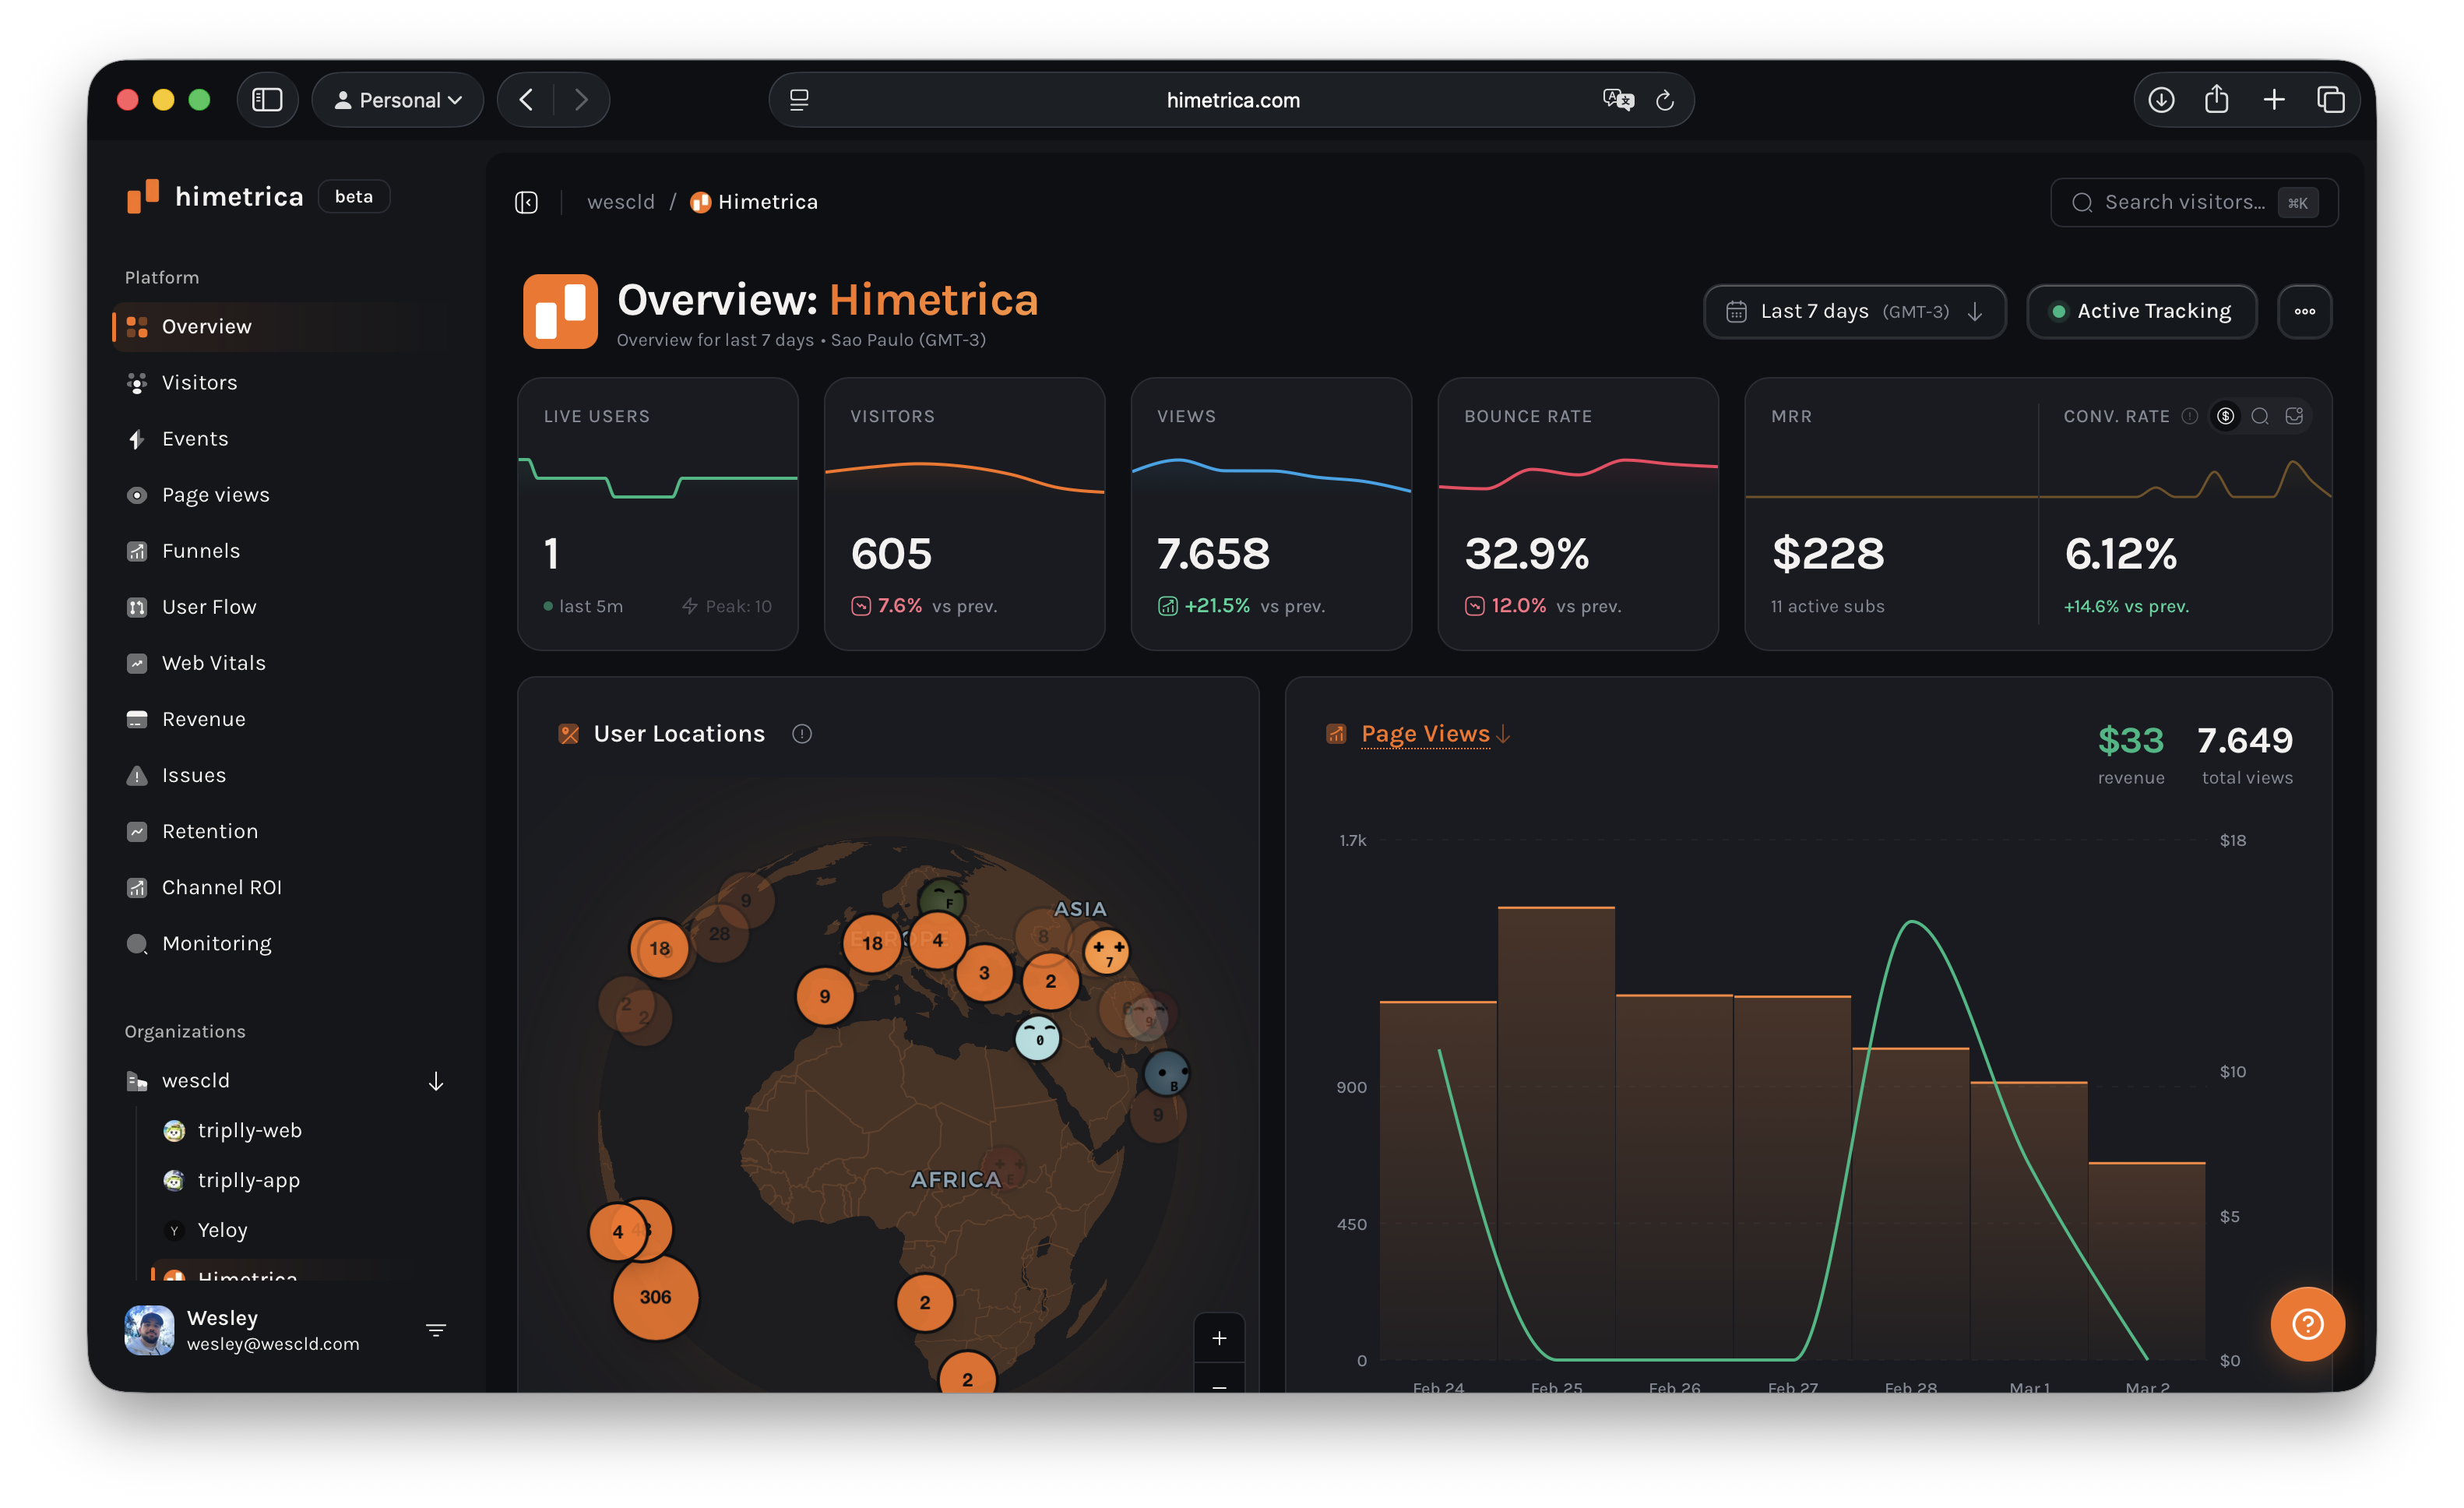Open the Personal profile switcher
This screenshot has height=1508, width=2464.
pos(397,99)
